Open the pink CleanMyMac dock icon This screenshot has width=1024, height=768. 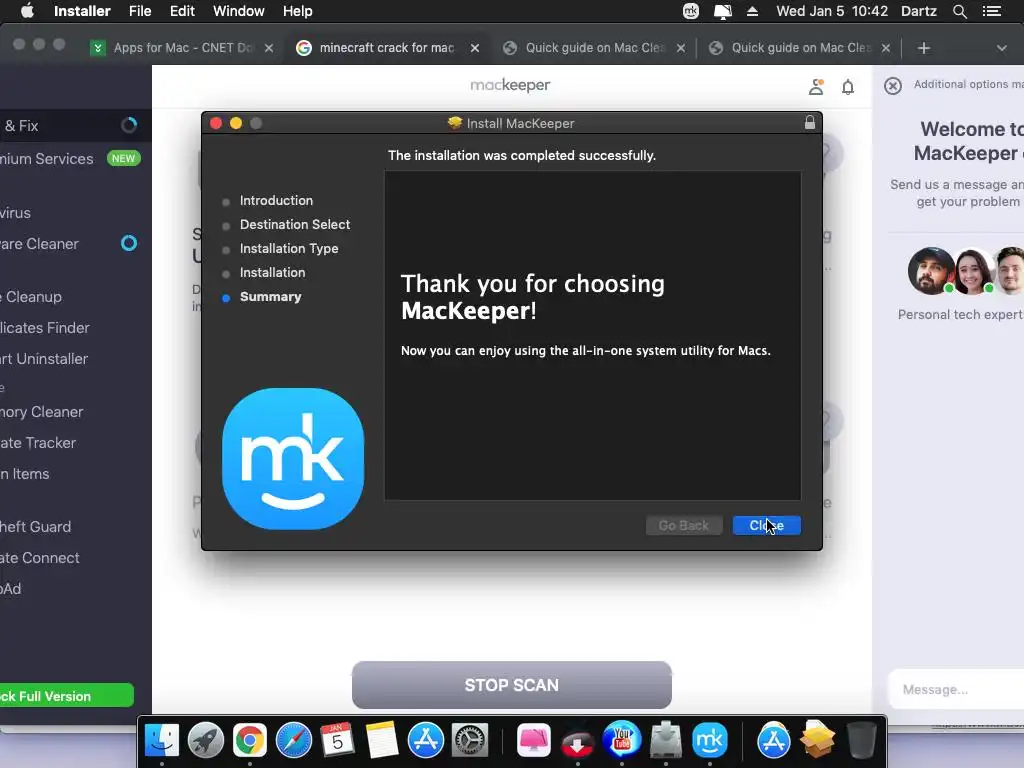tap(534, 741)
